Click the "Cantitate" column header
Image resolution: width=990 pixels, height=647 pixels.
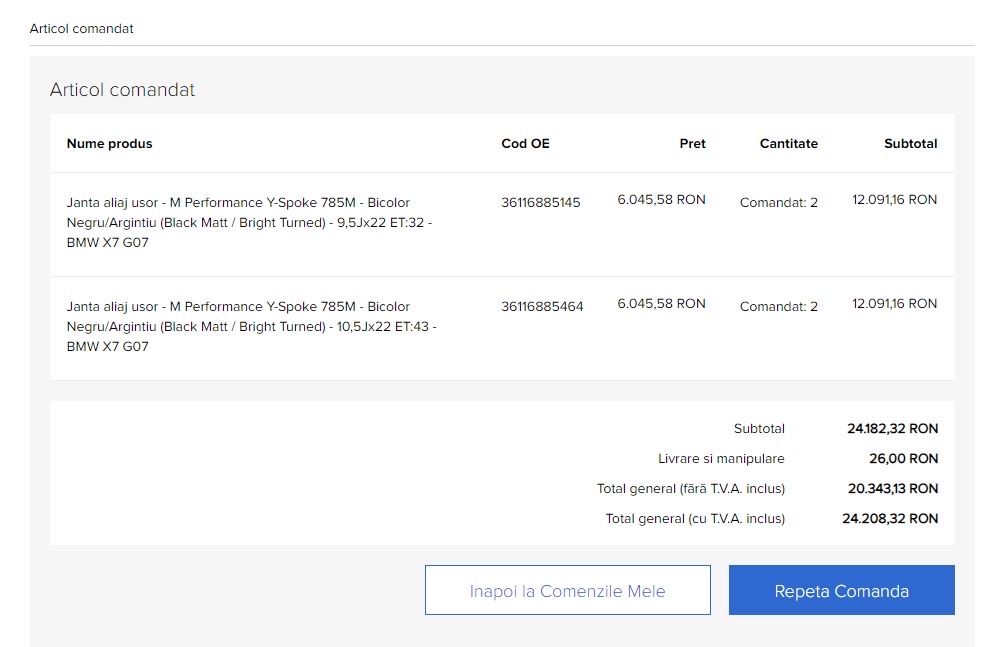tap(788, 144)
